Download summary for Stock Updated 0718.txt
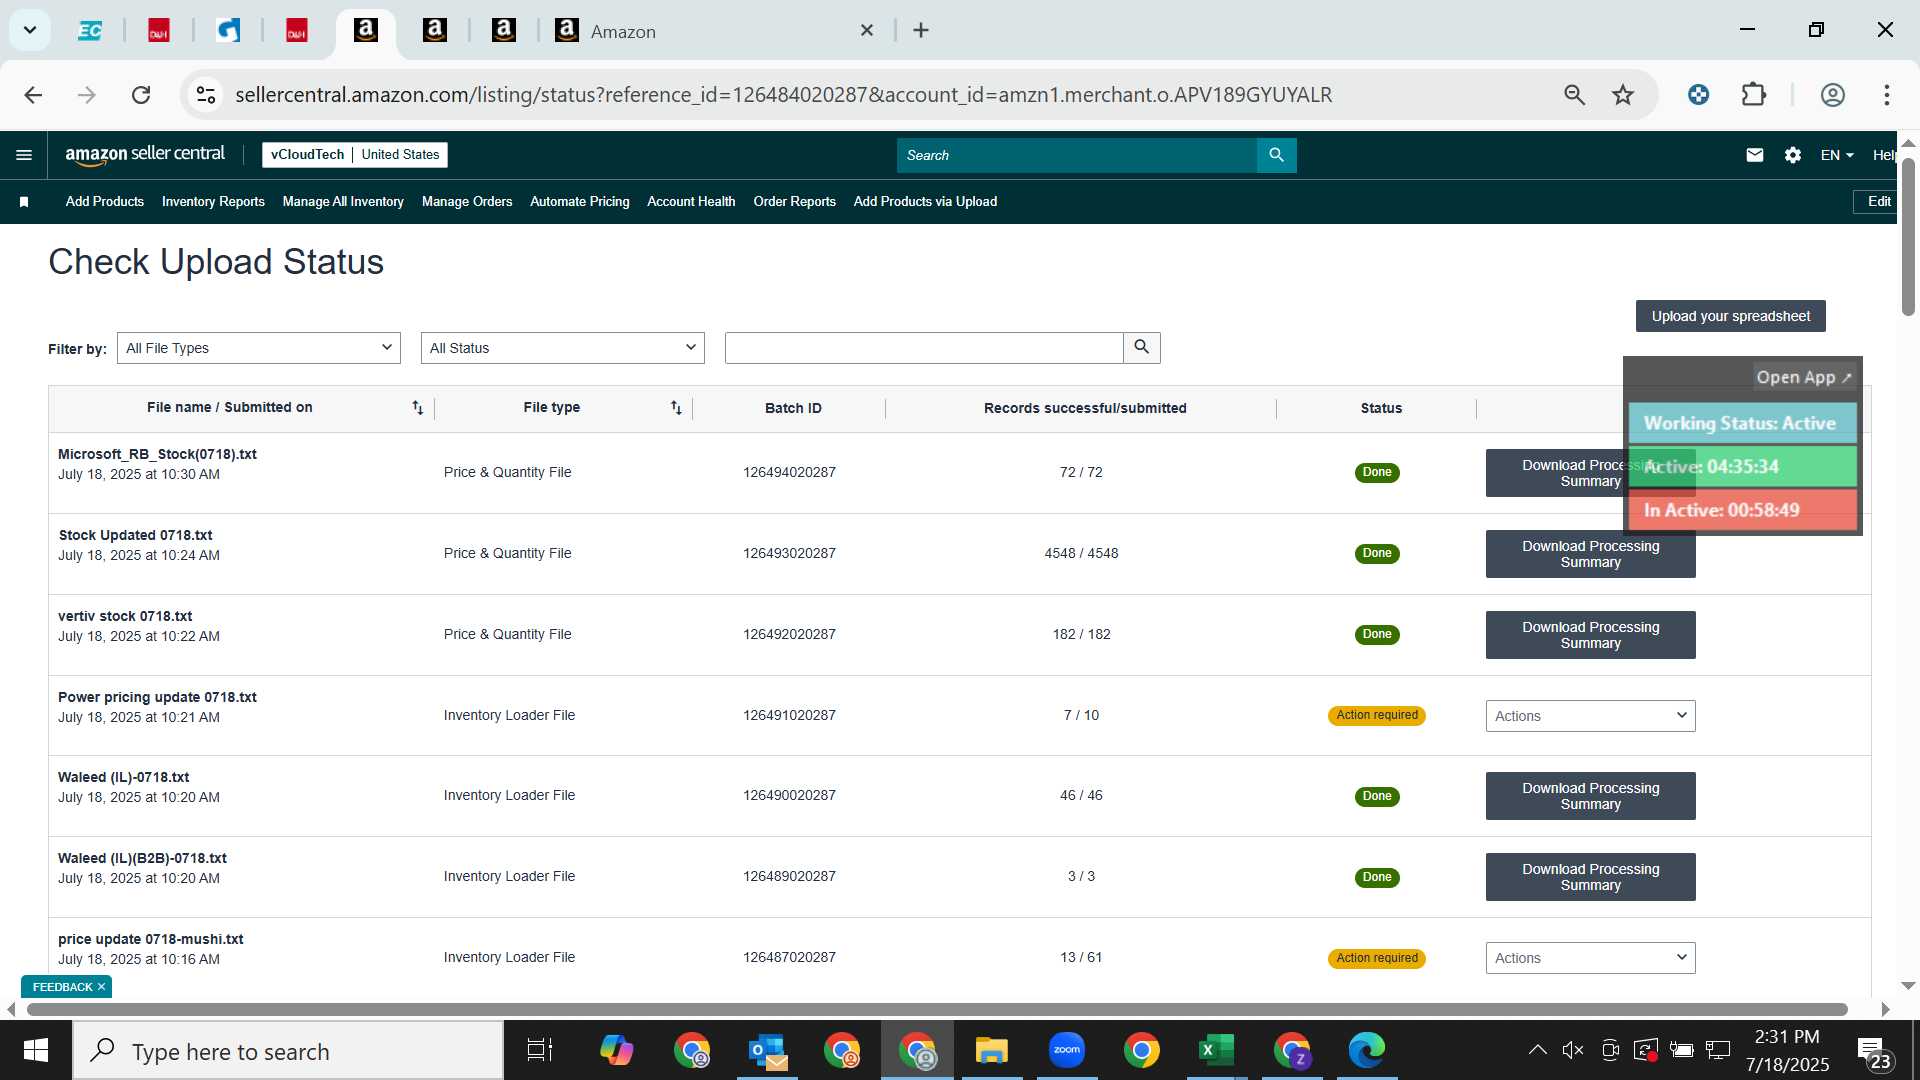The width and height of the screenshot is (1920, 1080). (x=1590, y=554)
